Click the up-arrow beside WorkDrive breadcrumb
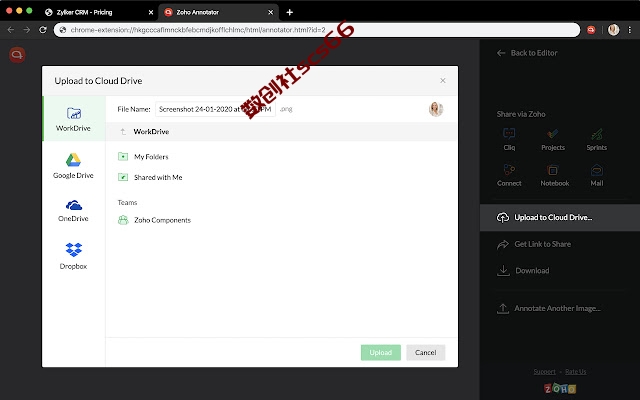The height and width of the screenshot is (400, 640). point(123,131)
